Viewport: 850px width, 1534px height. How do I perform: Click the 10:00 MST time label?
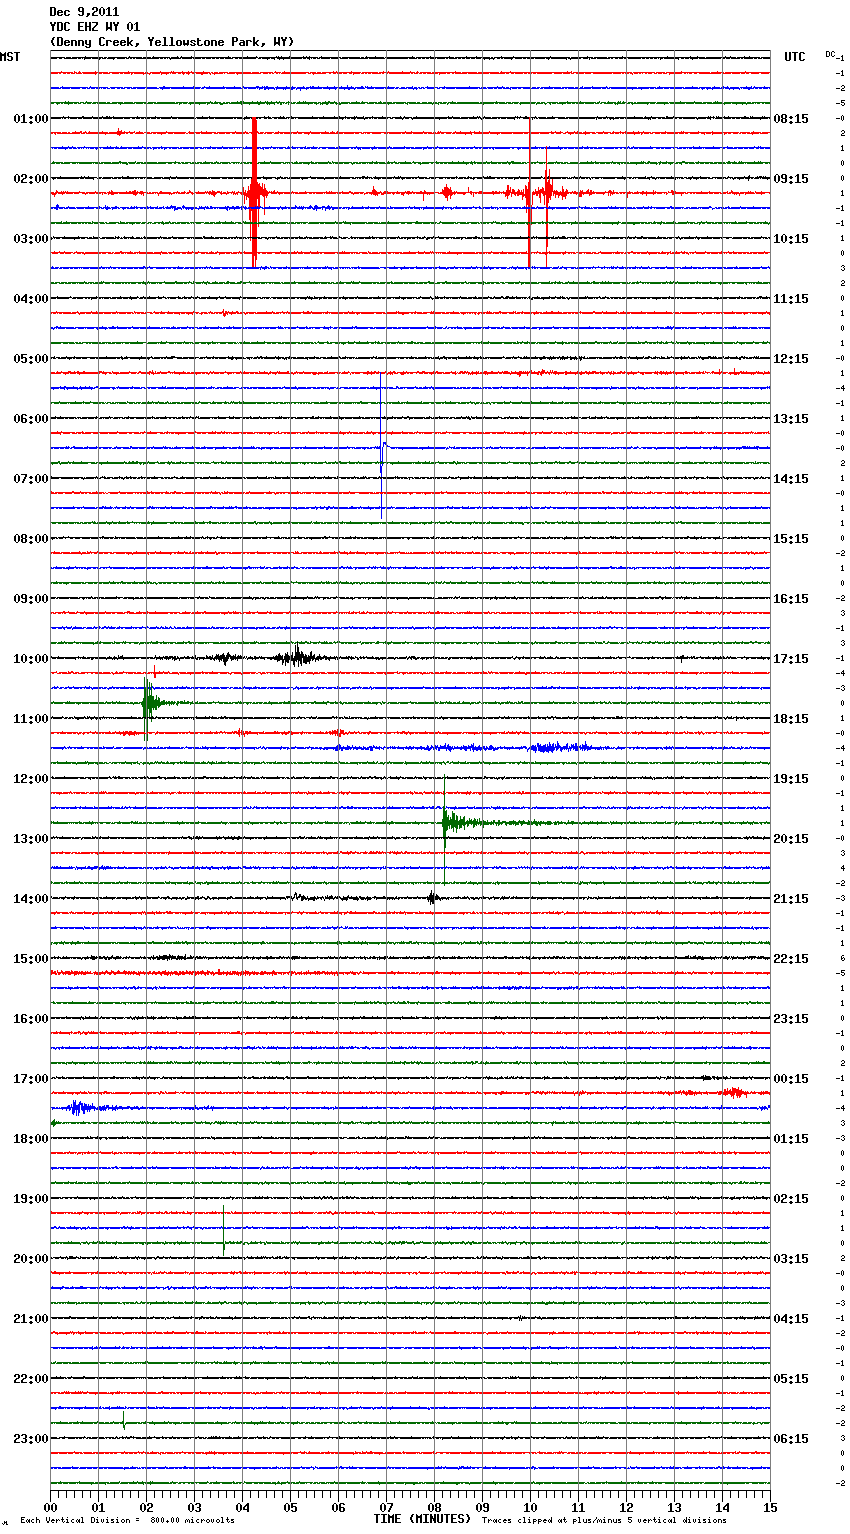[31, 659]
